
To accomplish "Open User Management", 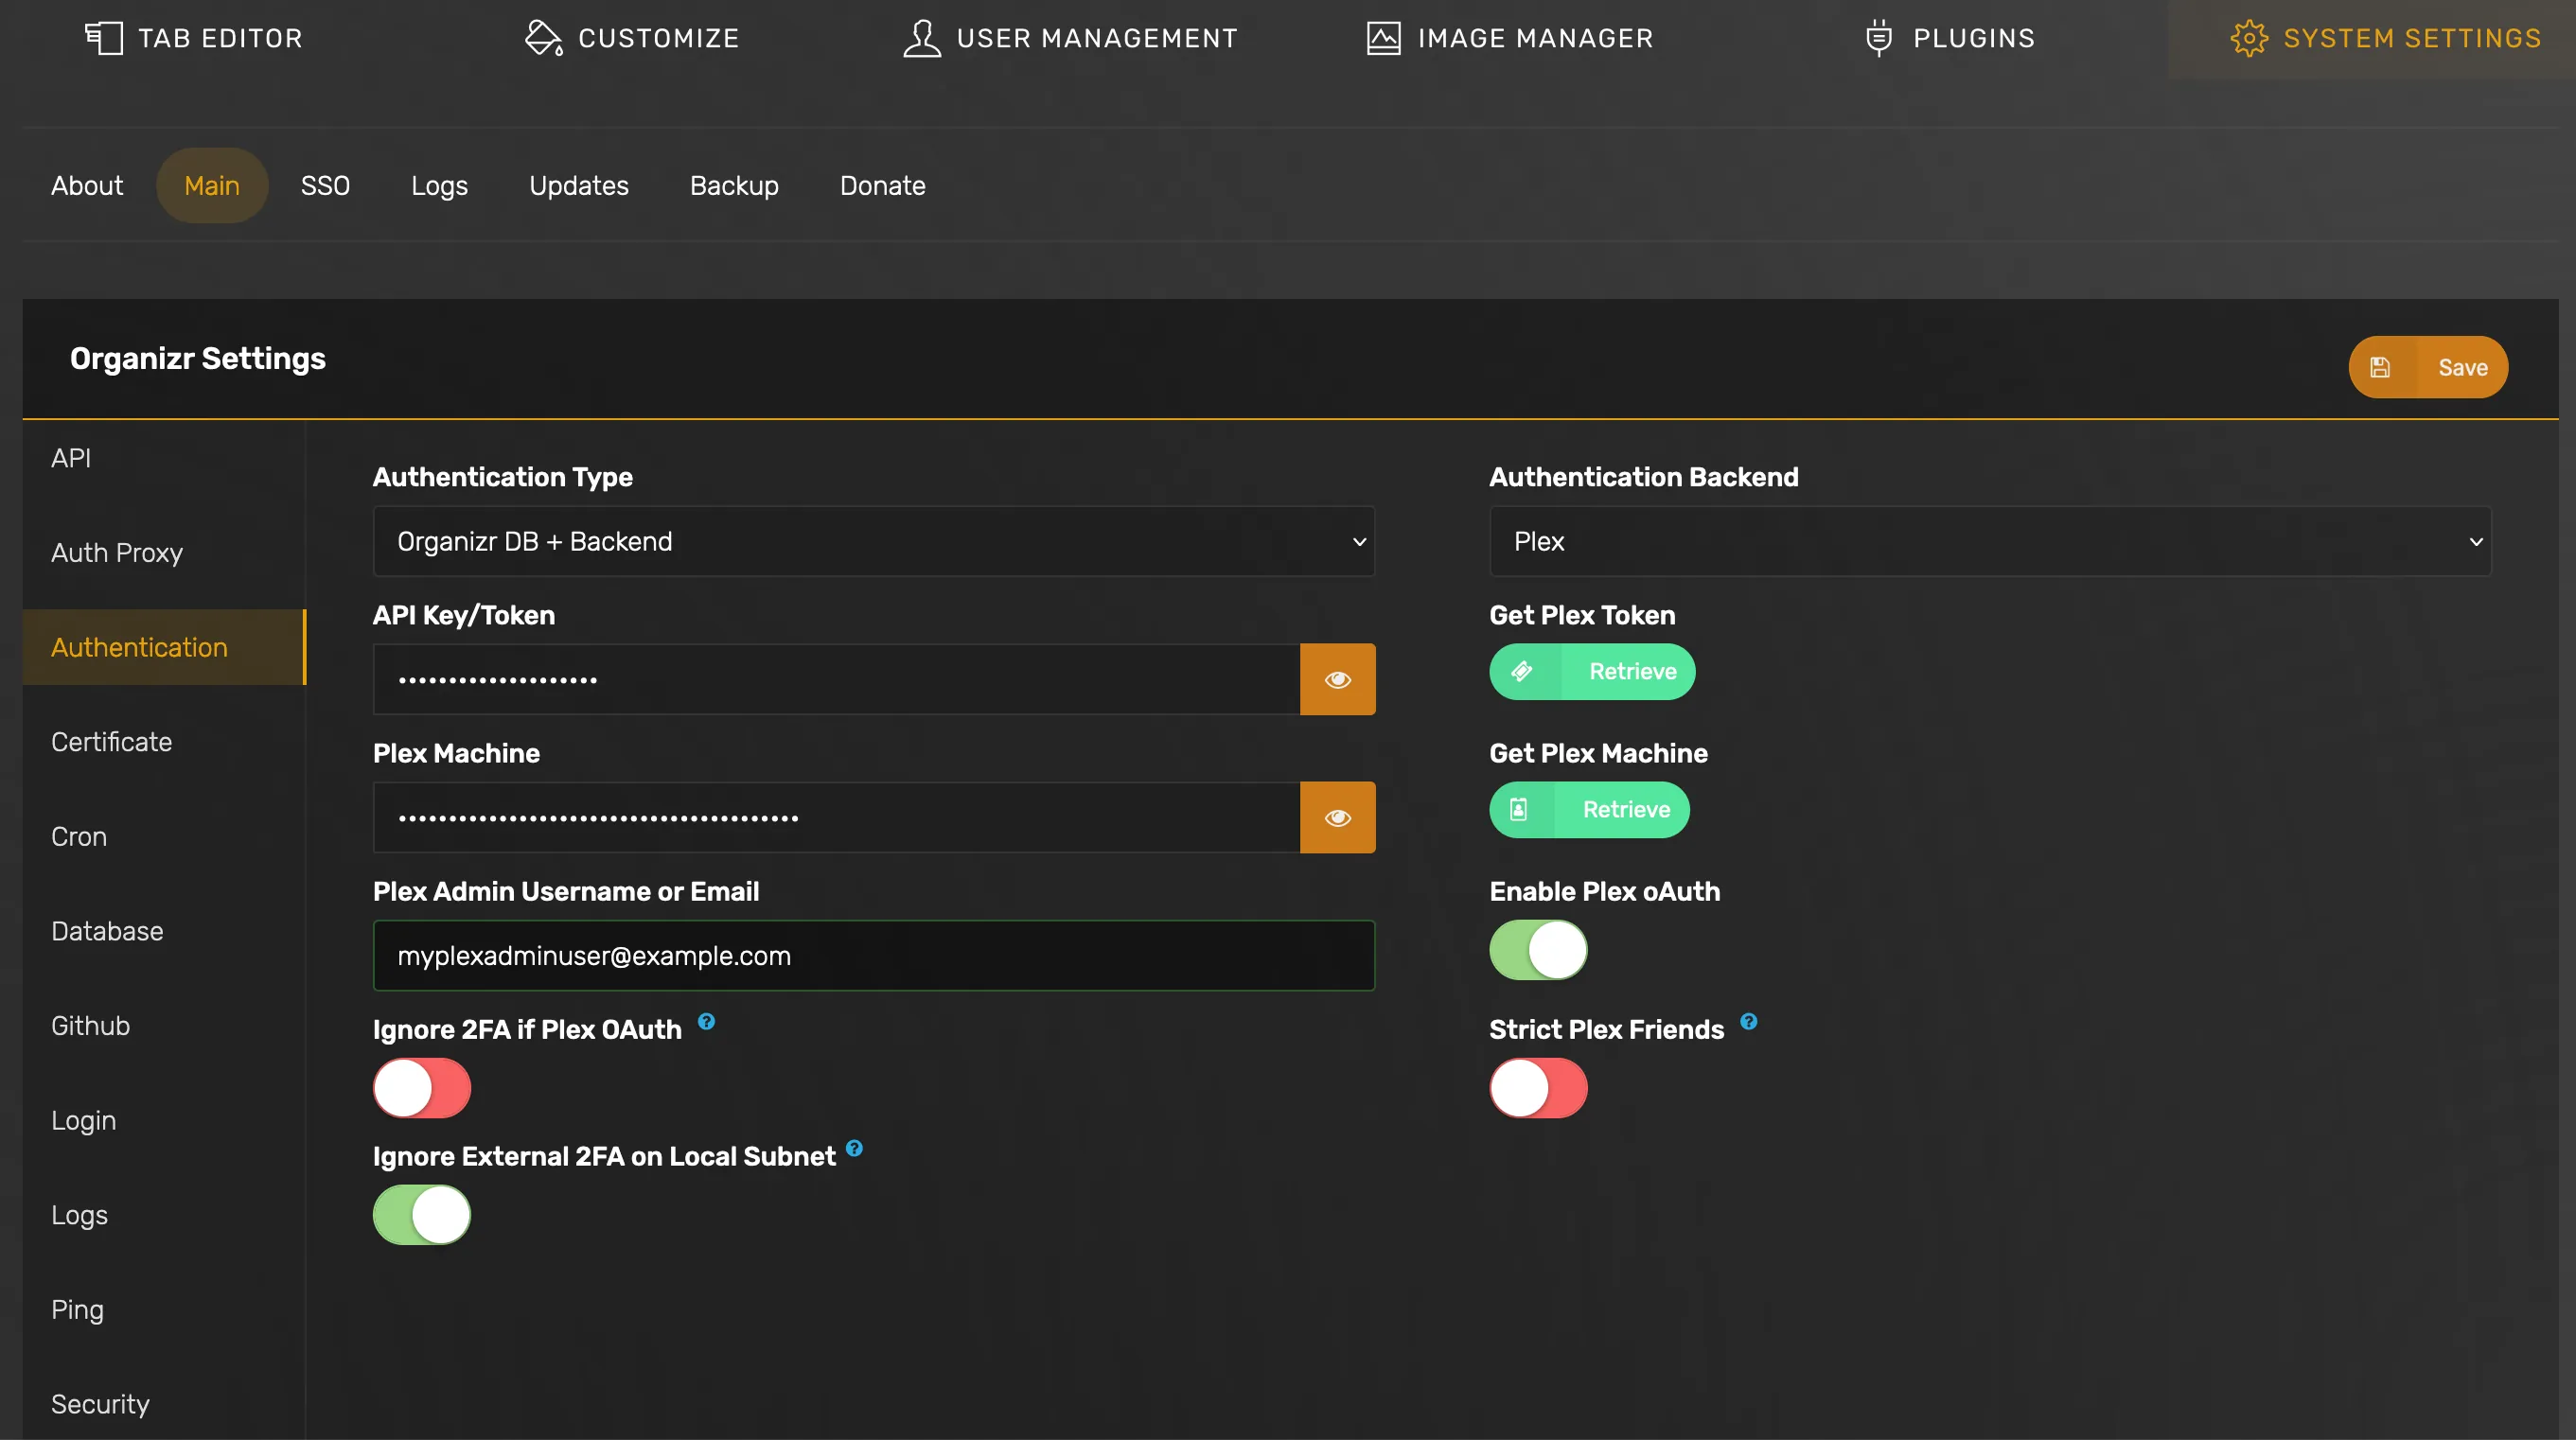I will pyautogui.click(x=1068, y=38).
